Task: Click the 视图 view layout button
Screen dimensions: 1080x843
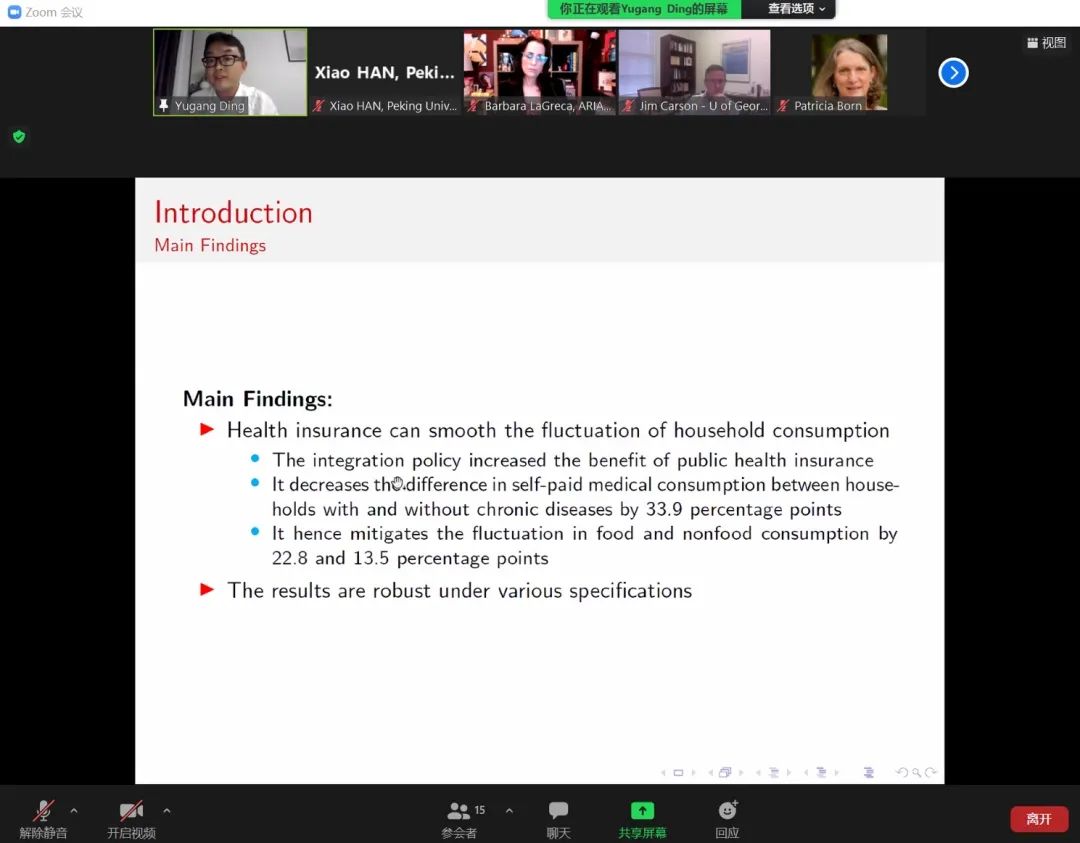Action: [x=1046, y=43]
